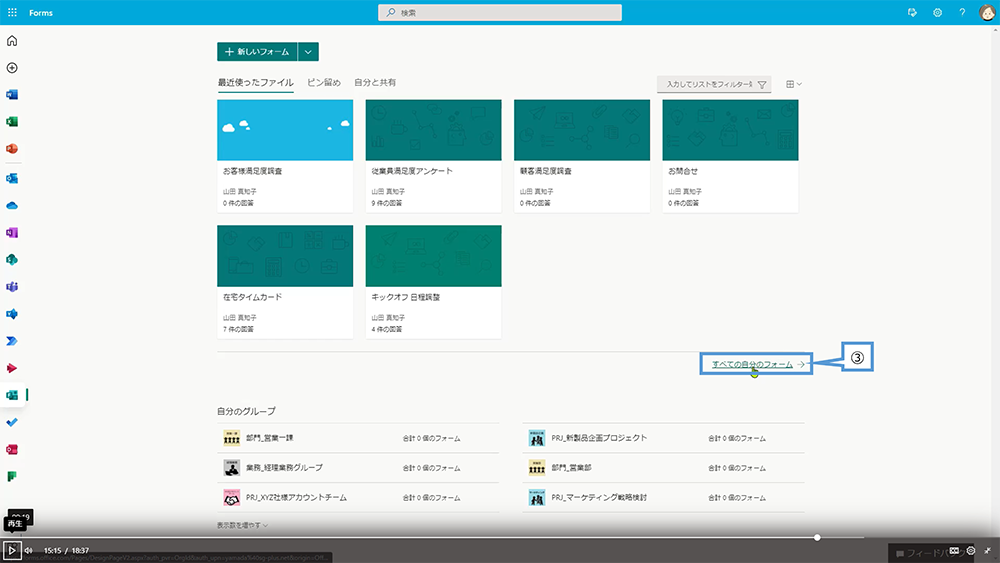Open the お客様満足度調査 form thumbnail
The width and height of the screenshot is (1000, 563).
pos(285,130)
